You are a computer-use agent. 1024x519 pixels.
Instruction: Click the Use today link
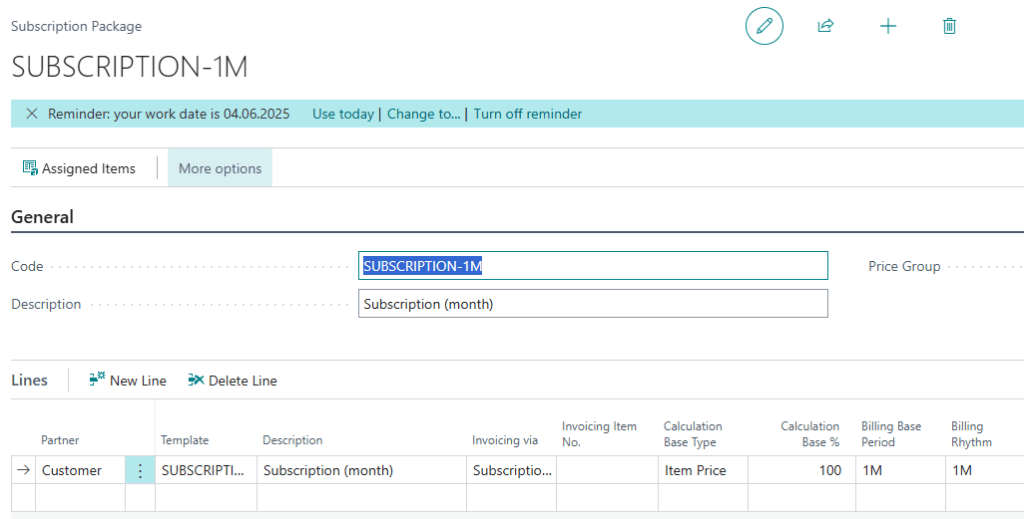343,114
